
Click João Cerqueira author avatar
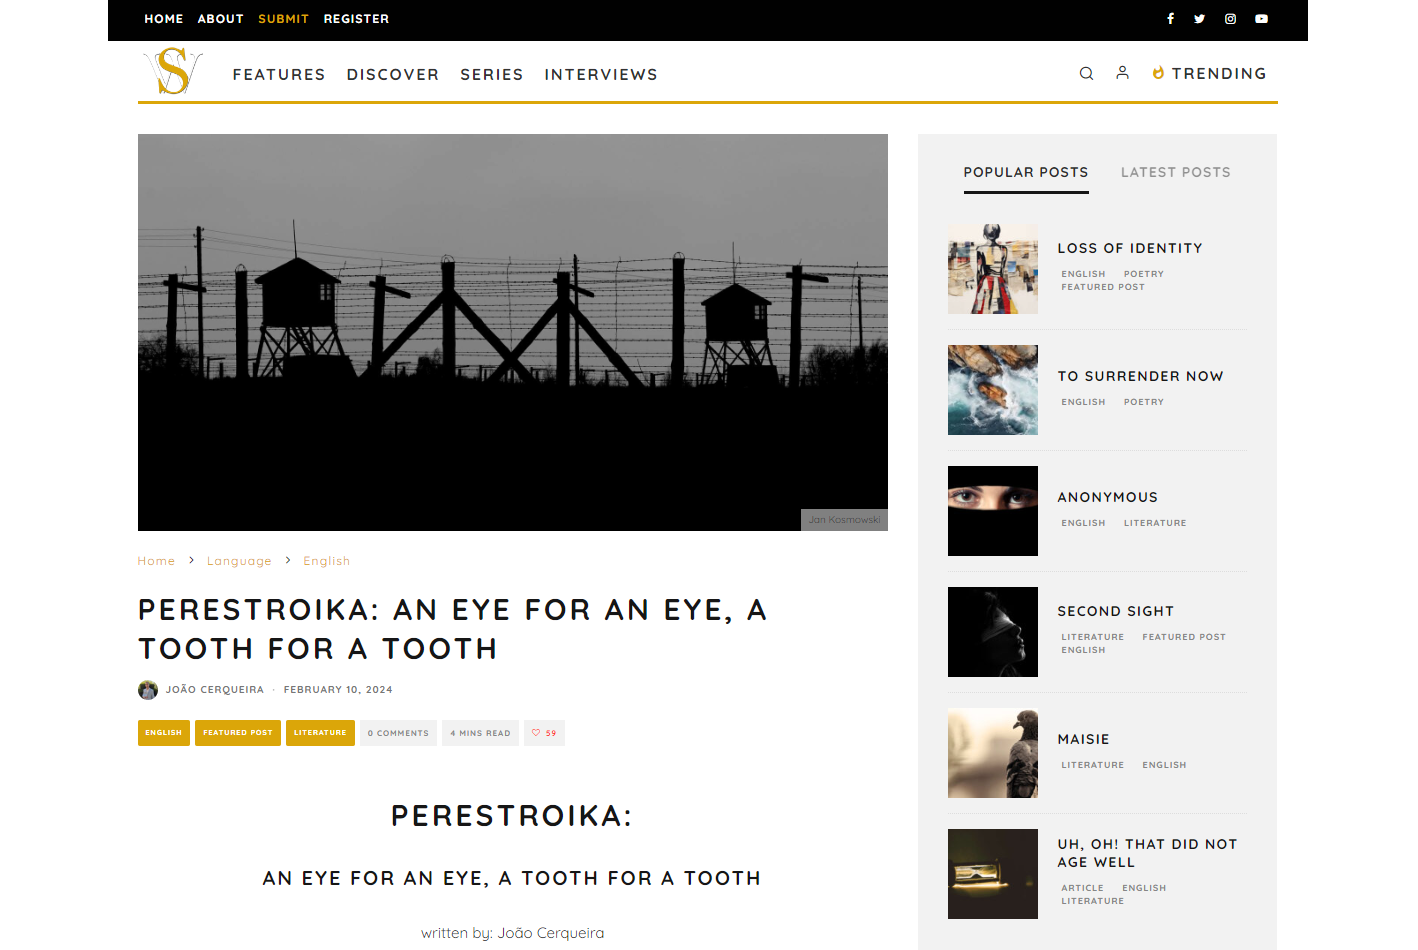click(148, 690)
